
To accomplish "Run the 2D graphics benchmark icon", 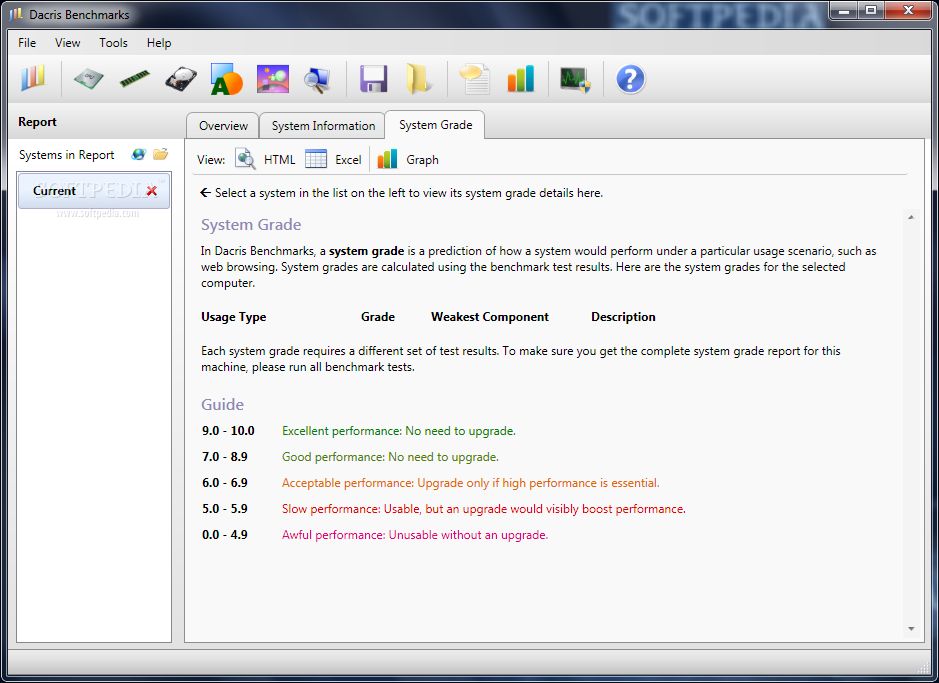I will [x=226, y=79].
